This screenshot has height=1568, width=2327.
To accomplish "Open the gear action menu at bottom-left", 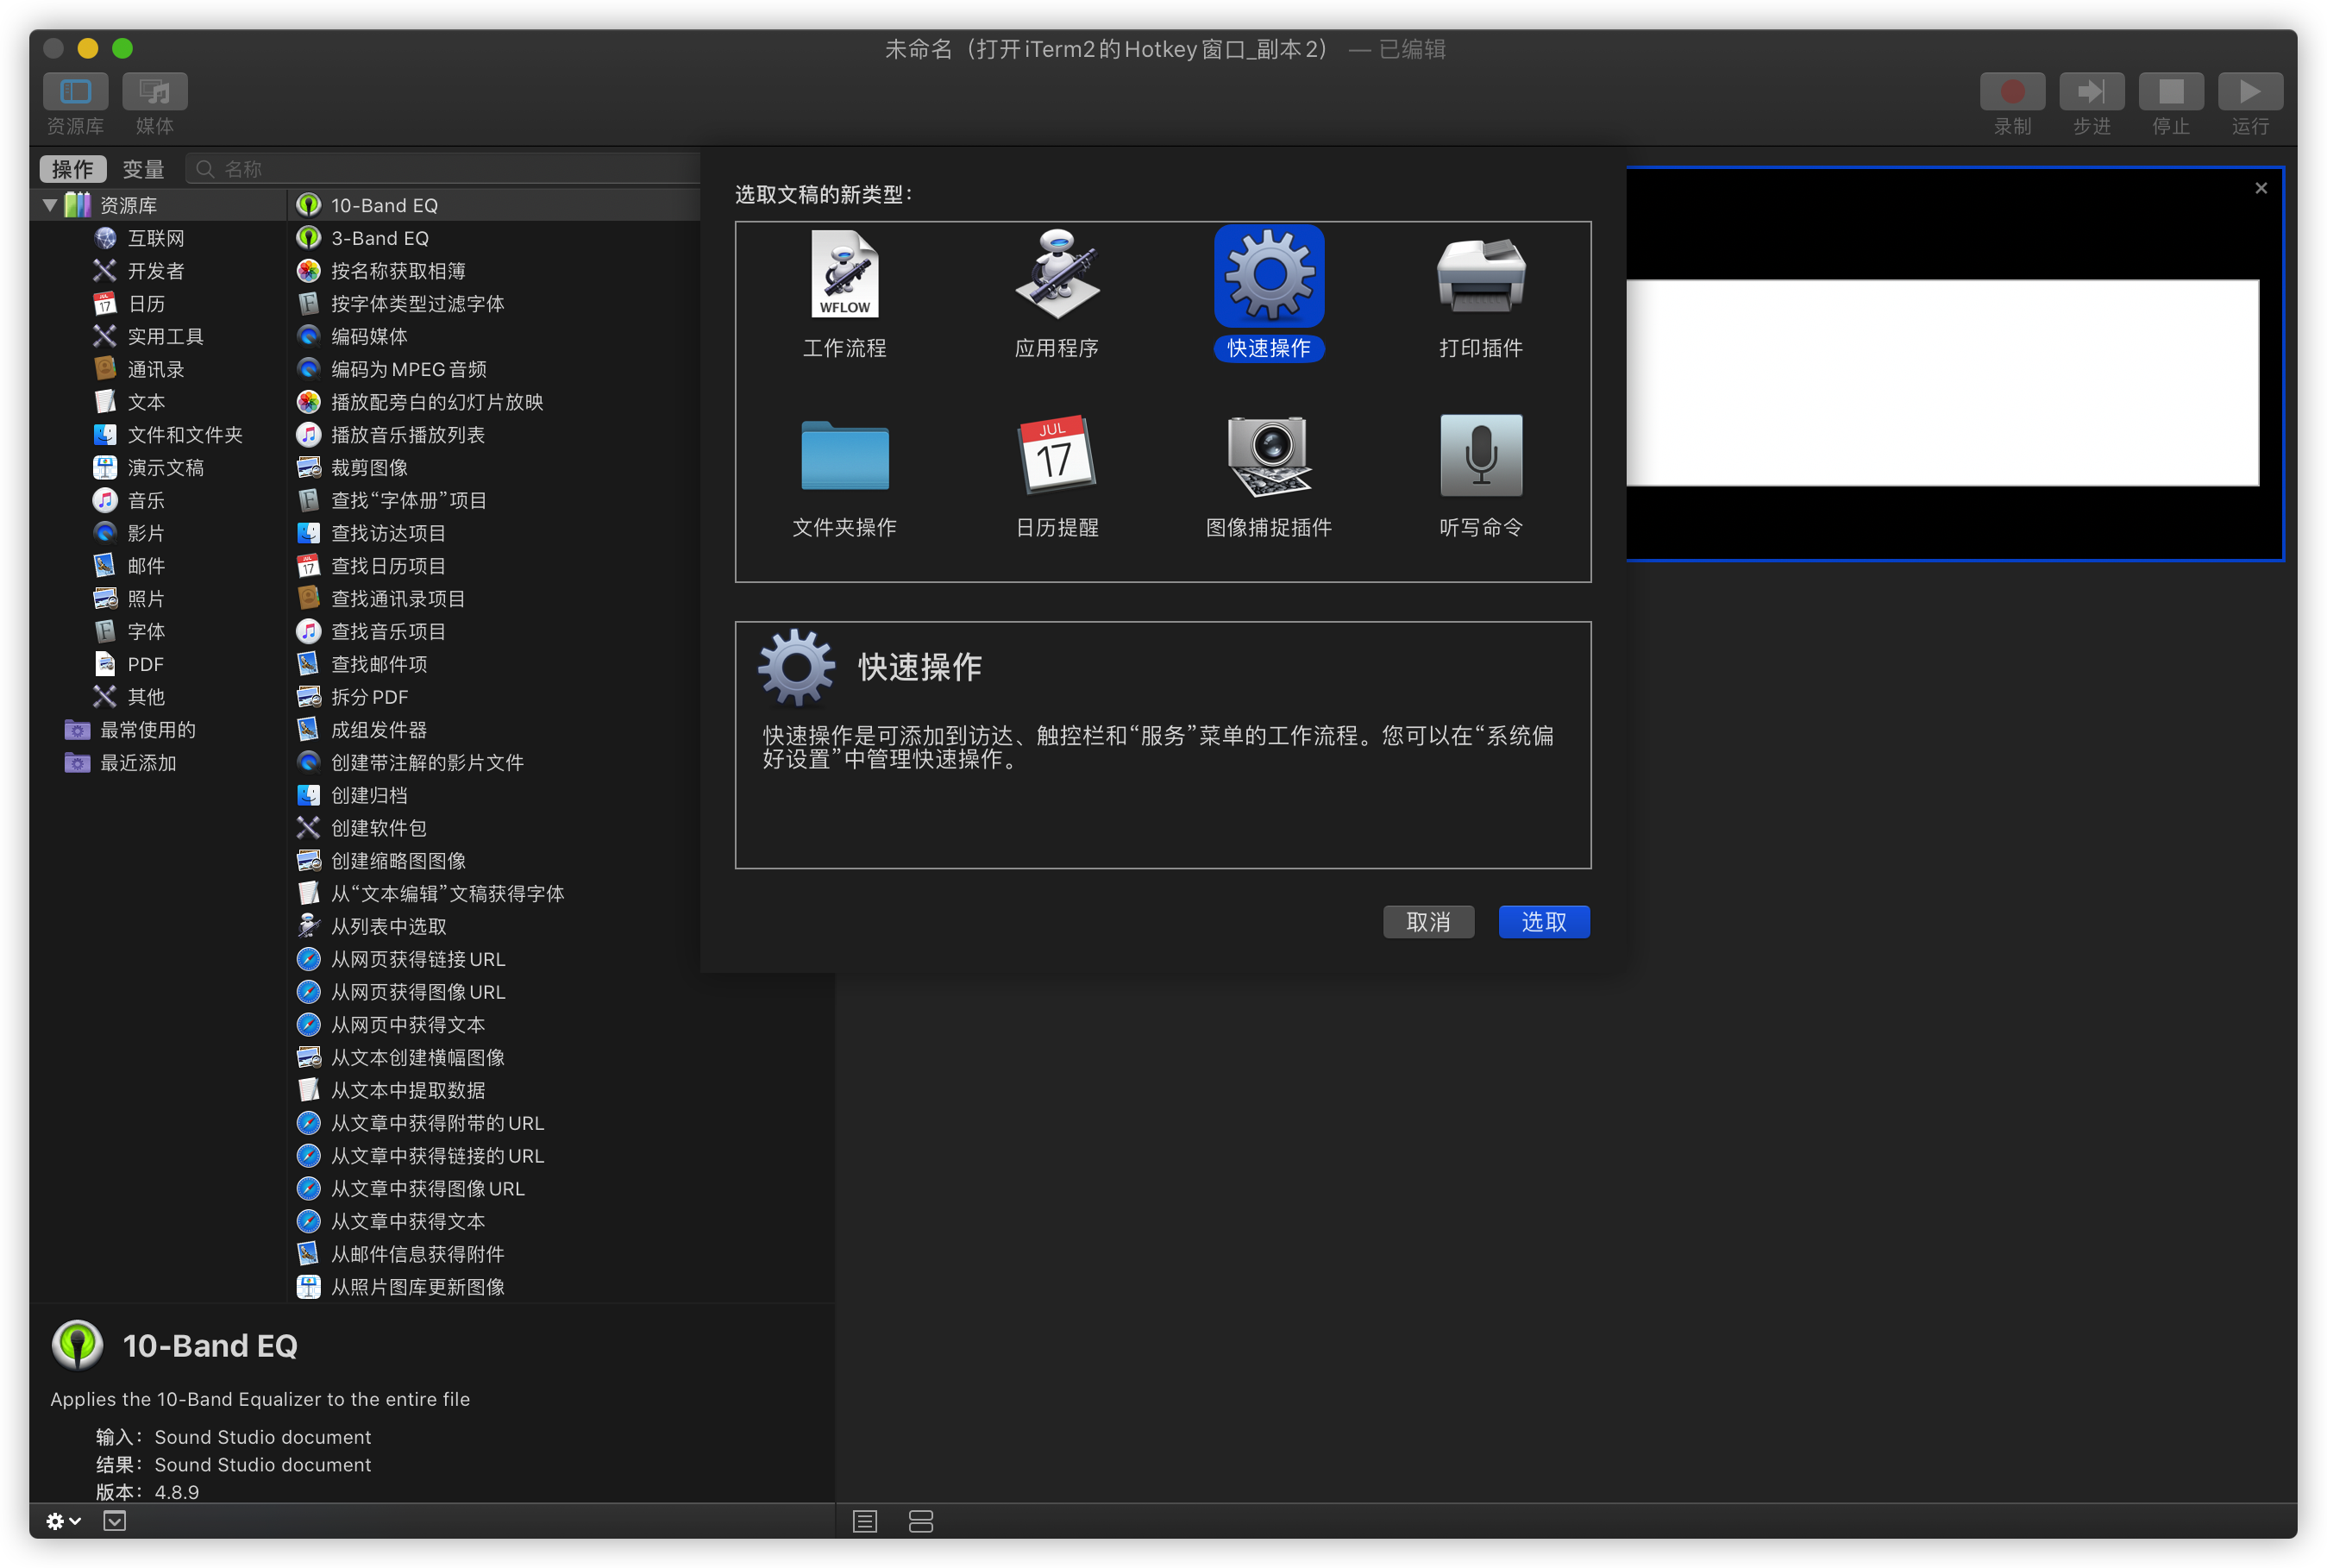I will [x=62, y=1521].
